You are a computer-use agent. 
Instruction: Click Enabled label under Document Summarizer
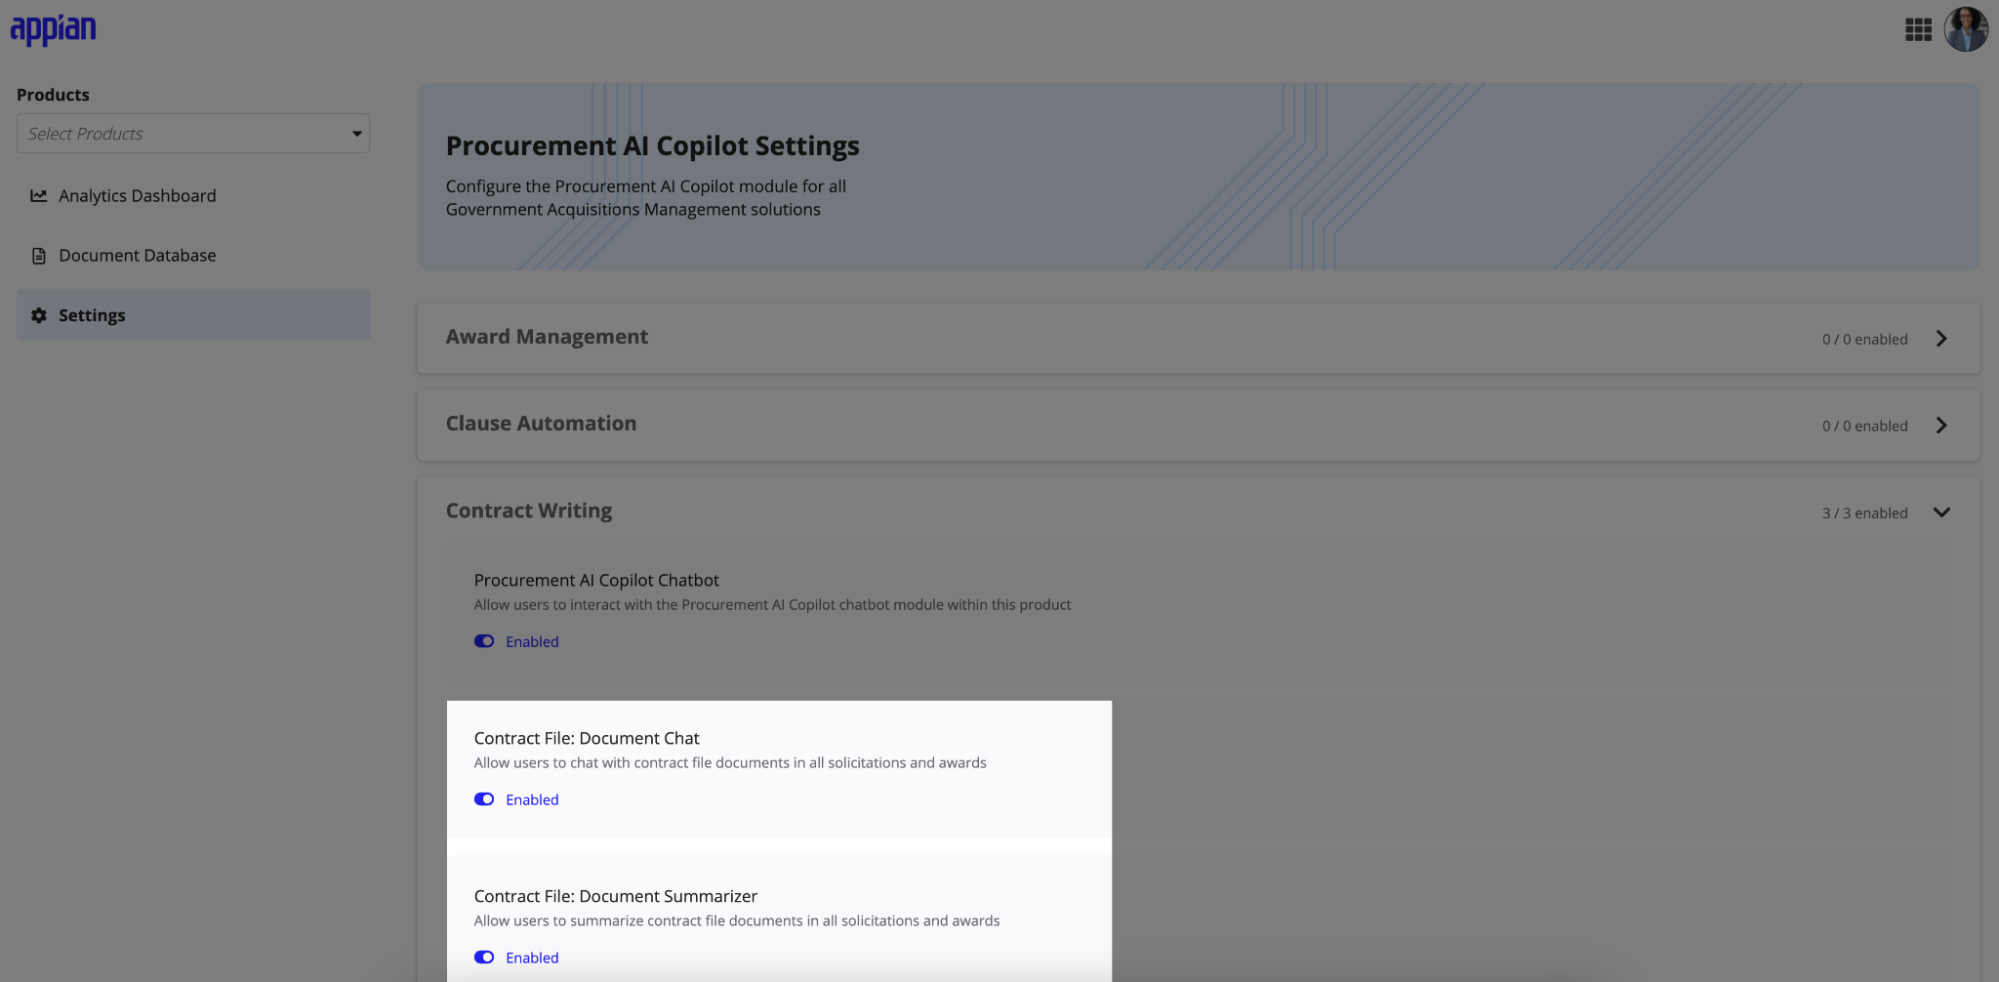(532, 958)
